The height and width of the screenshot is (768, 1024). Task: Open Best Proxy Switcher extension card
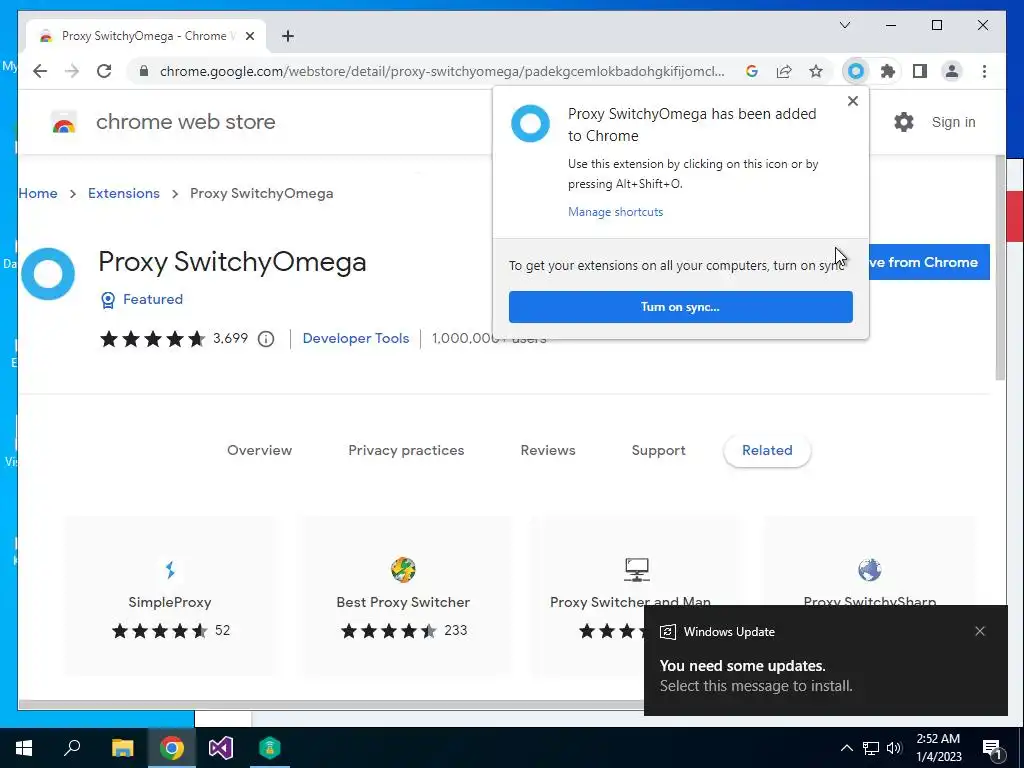pyautogui.click(x=403, y=596)
